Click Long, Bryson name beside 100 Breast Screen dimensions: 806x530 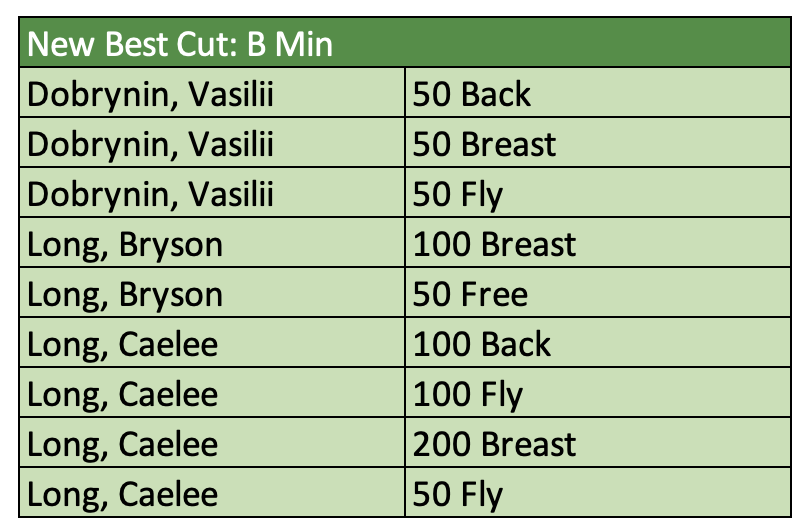pyautogui.click(x=125, y=244)
